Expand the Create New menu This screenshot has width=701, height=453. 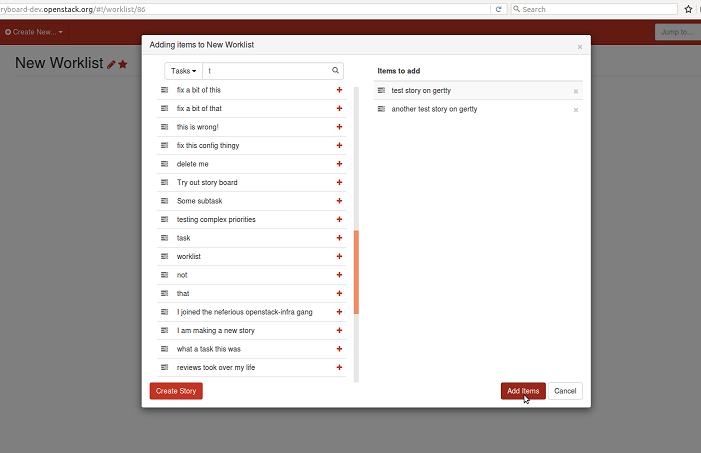34,32
